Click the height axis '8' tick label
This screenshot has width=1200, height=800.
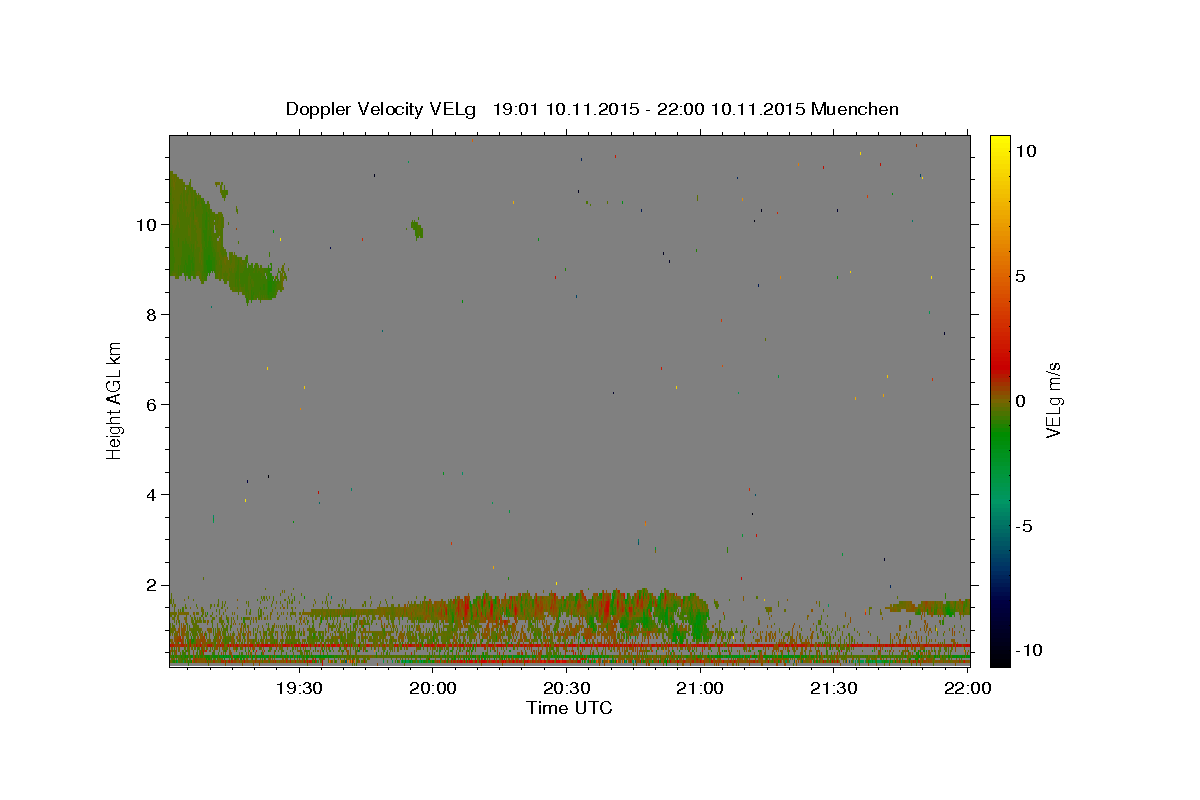150,315
